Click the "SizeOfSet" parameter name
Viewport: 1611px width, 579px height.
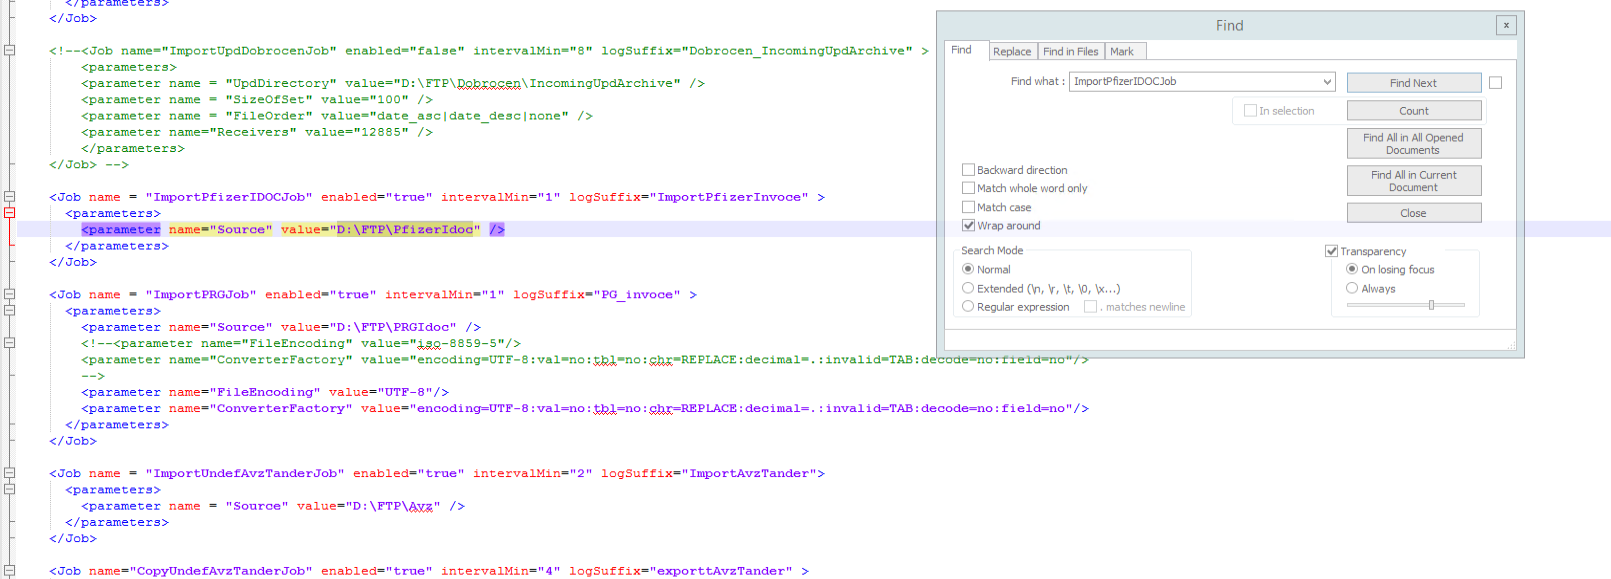(x=269, y=99)
